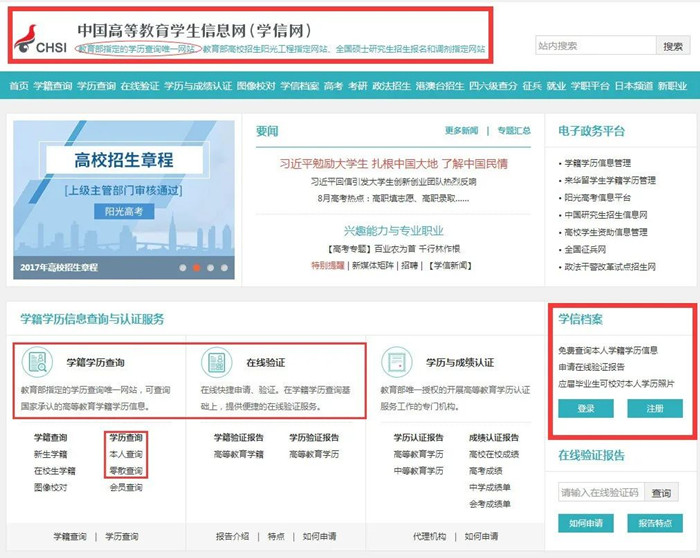This screenshot has height=558, width=700.
Task: Open 学职平台 navigation item
Action: (x=590, y=86)
